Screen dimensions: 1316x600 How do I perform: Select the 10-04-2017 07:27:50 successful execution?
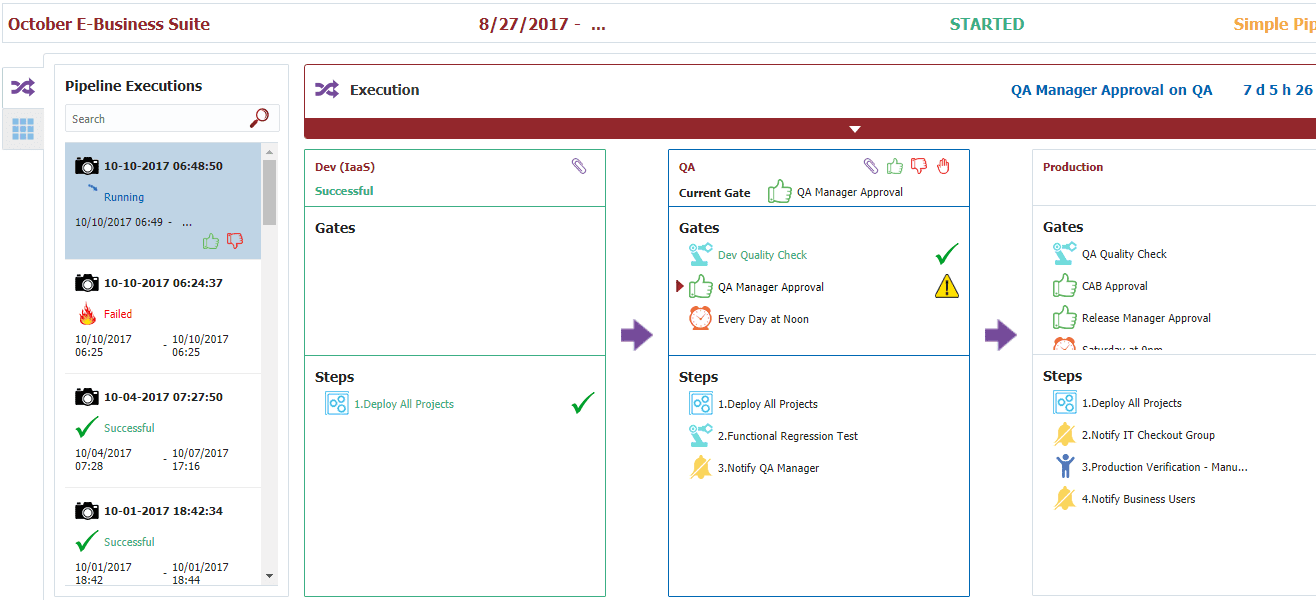163,431
